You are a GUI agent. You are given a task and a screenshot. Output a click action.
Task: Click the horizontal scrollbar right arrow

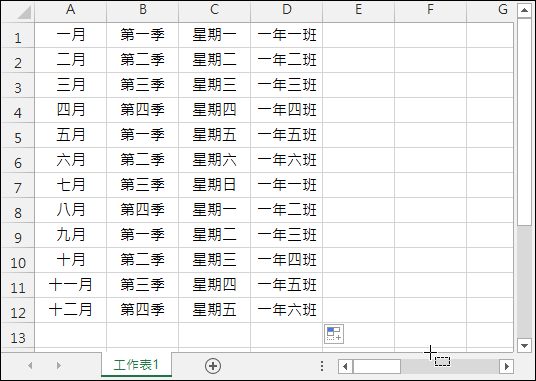point(507,366)
